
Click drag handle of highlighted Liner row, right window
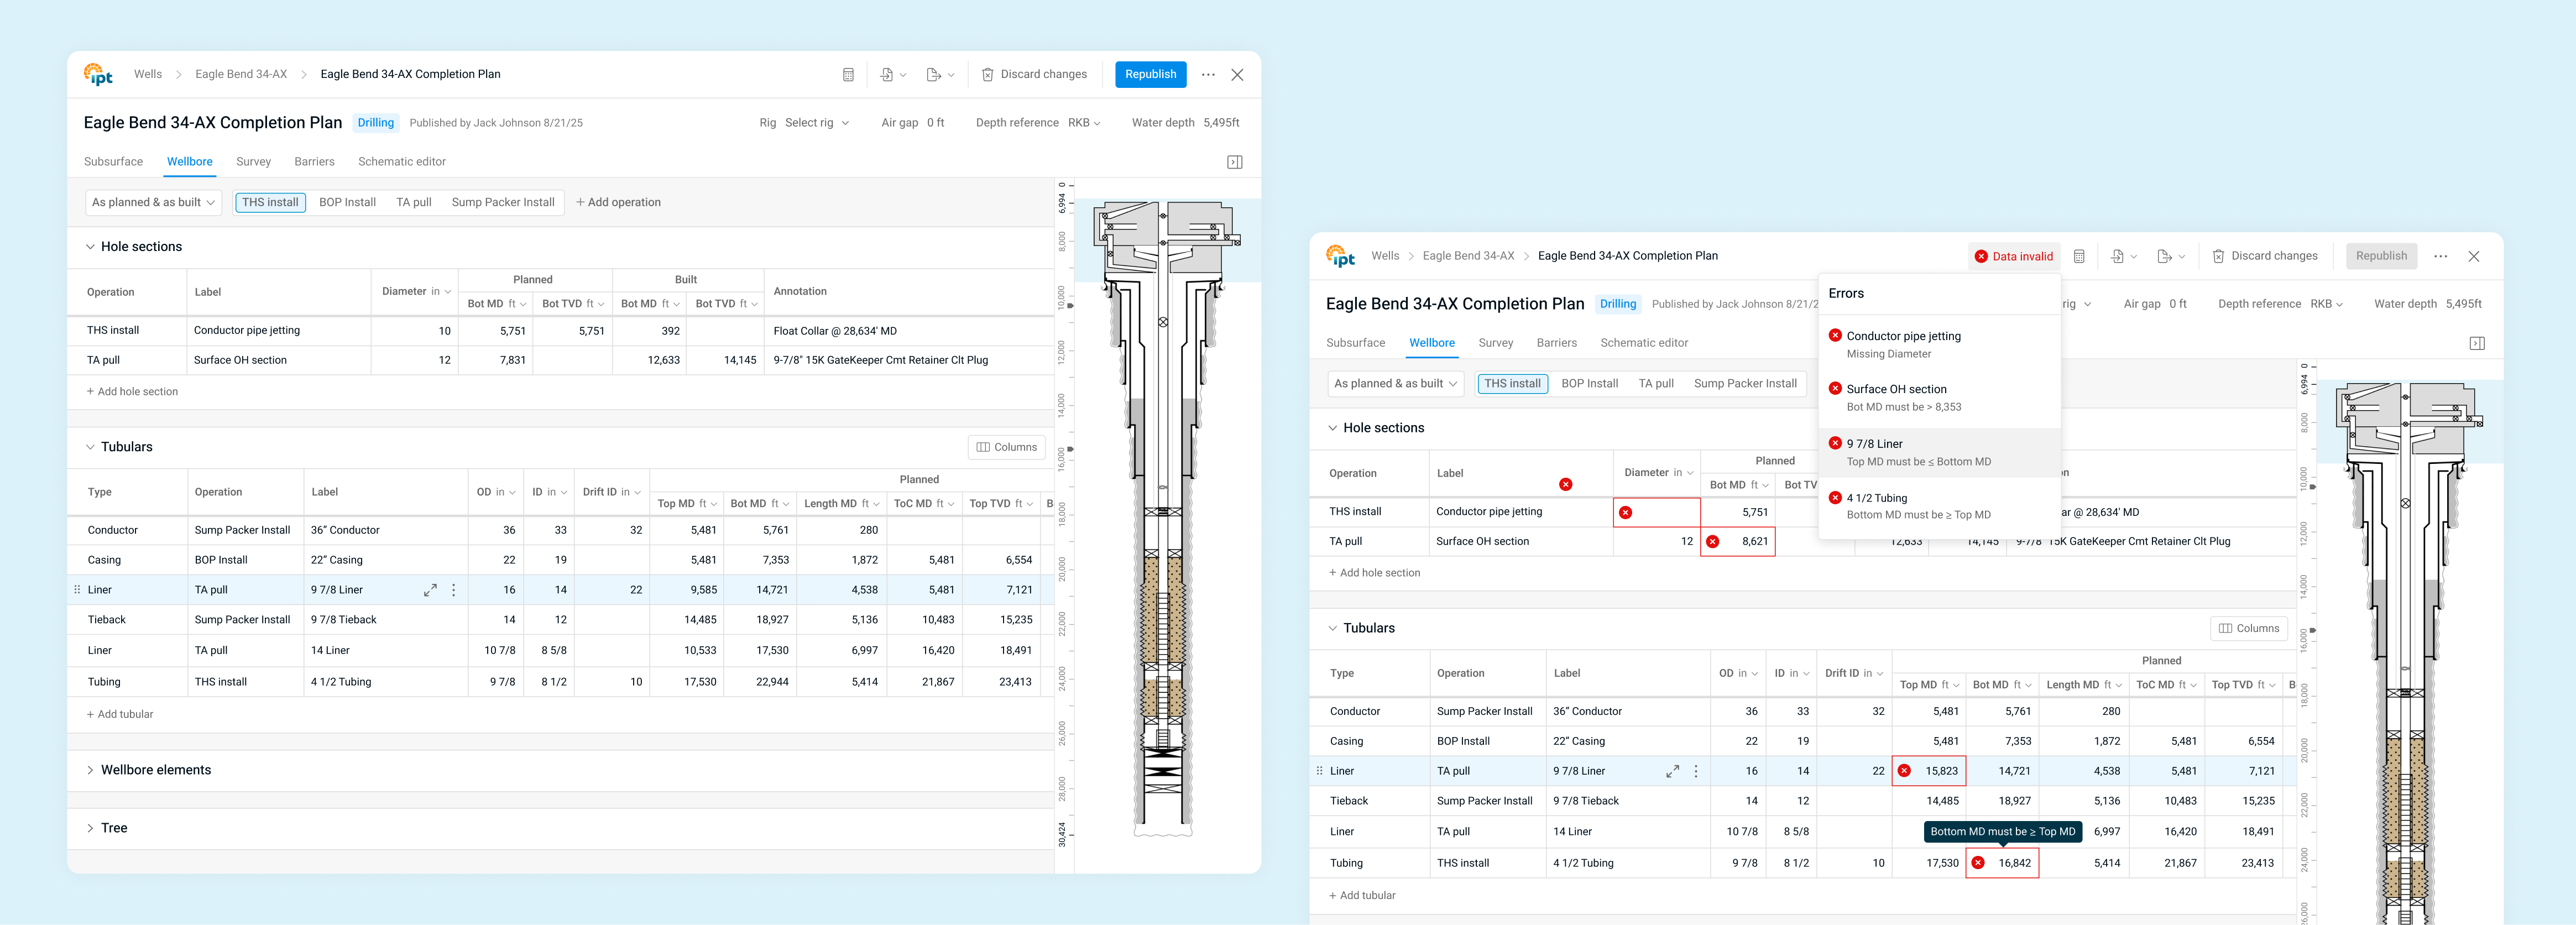coord(1319,771)
